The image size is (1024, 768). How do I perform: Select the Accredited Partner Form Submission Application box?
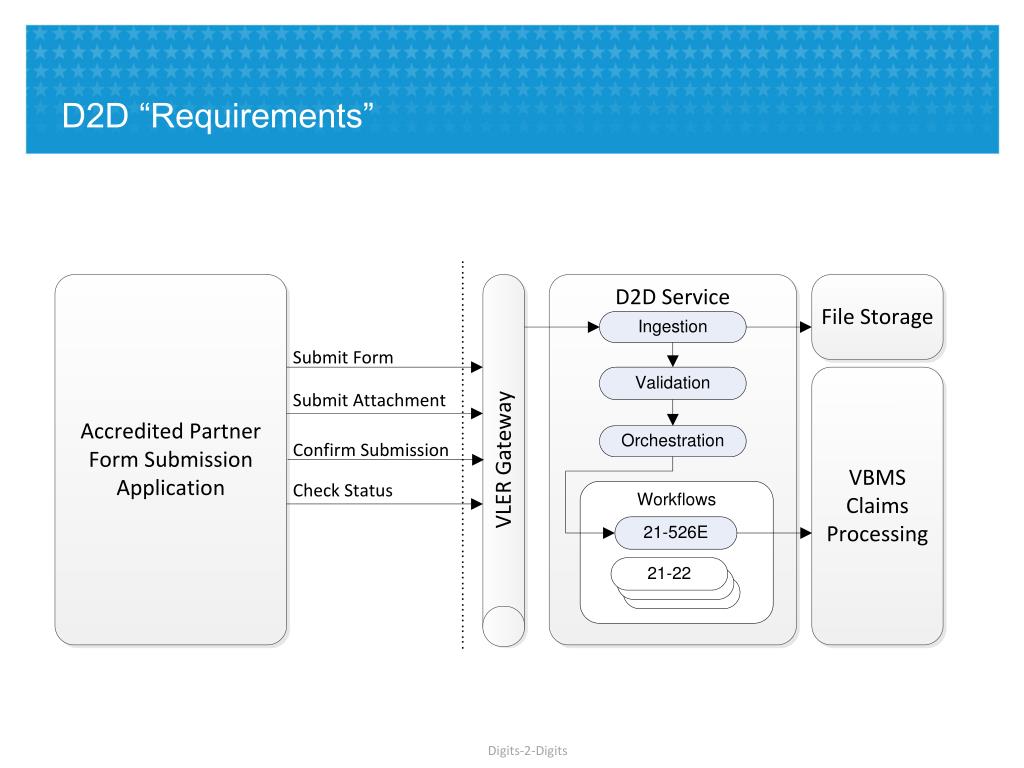tap(170, 460)
